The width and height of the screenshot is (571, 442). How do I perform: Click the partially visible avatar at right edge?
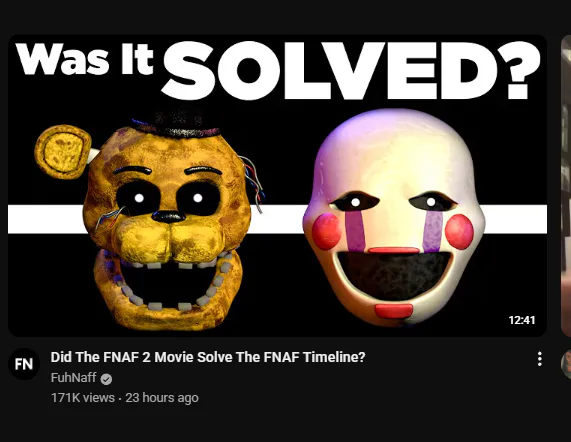566,364
